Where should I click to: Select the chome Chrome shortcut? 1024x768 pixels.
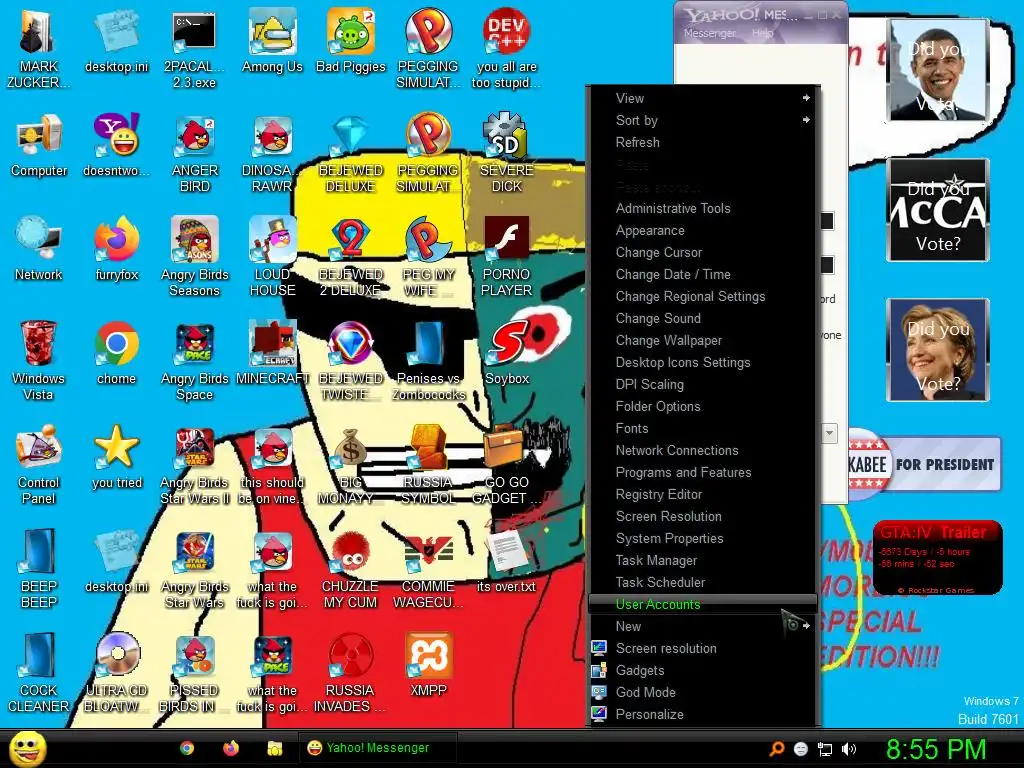tap(116, 353)
